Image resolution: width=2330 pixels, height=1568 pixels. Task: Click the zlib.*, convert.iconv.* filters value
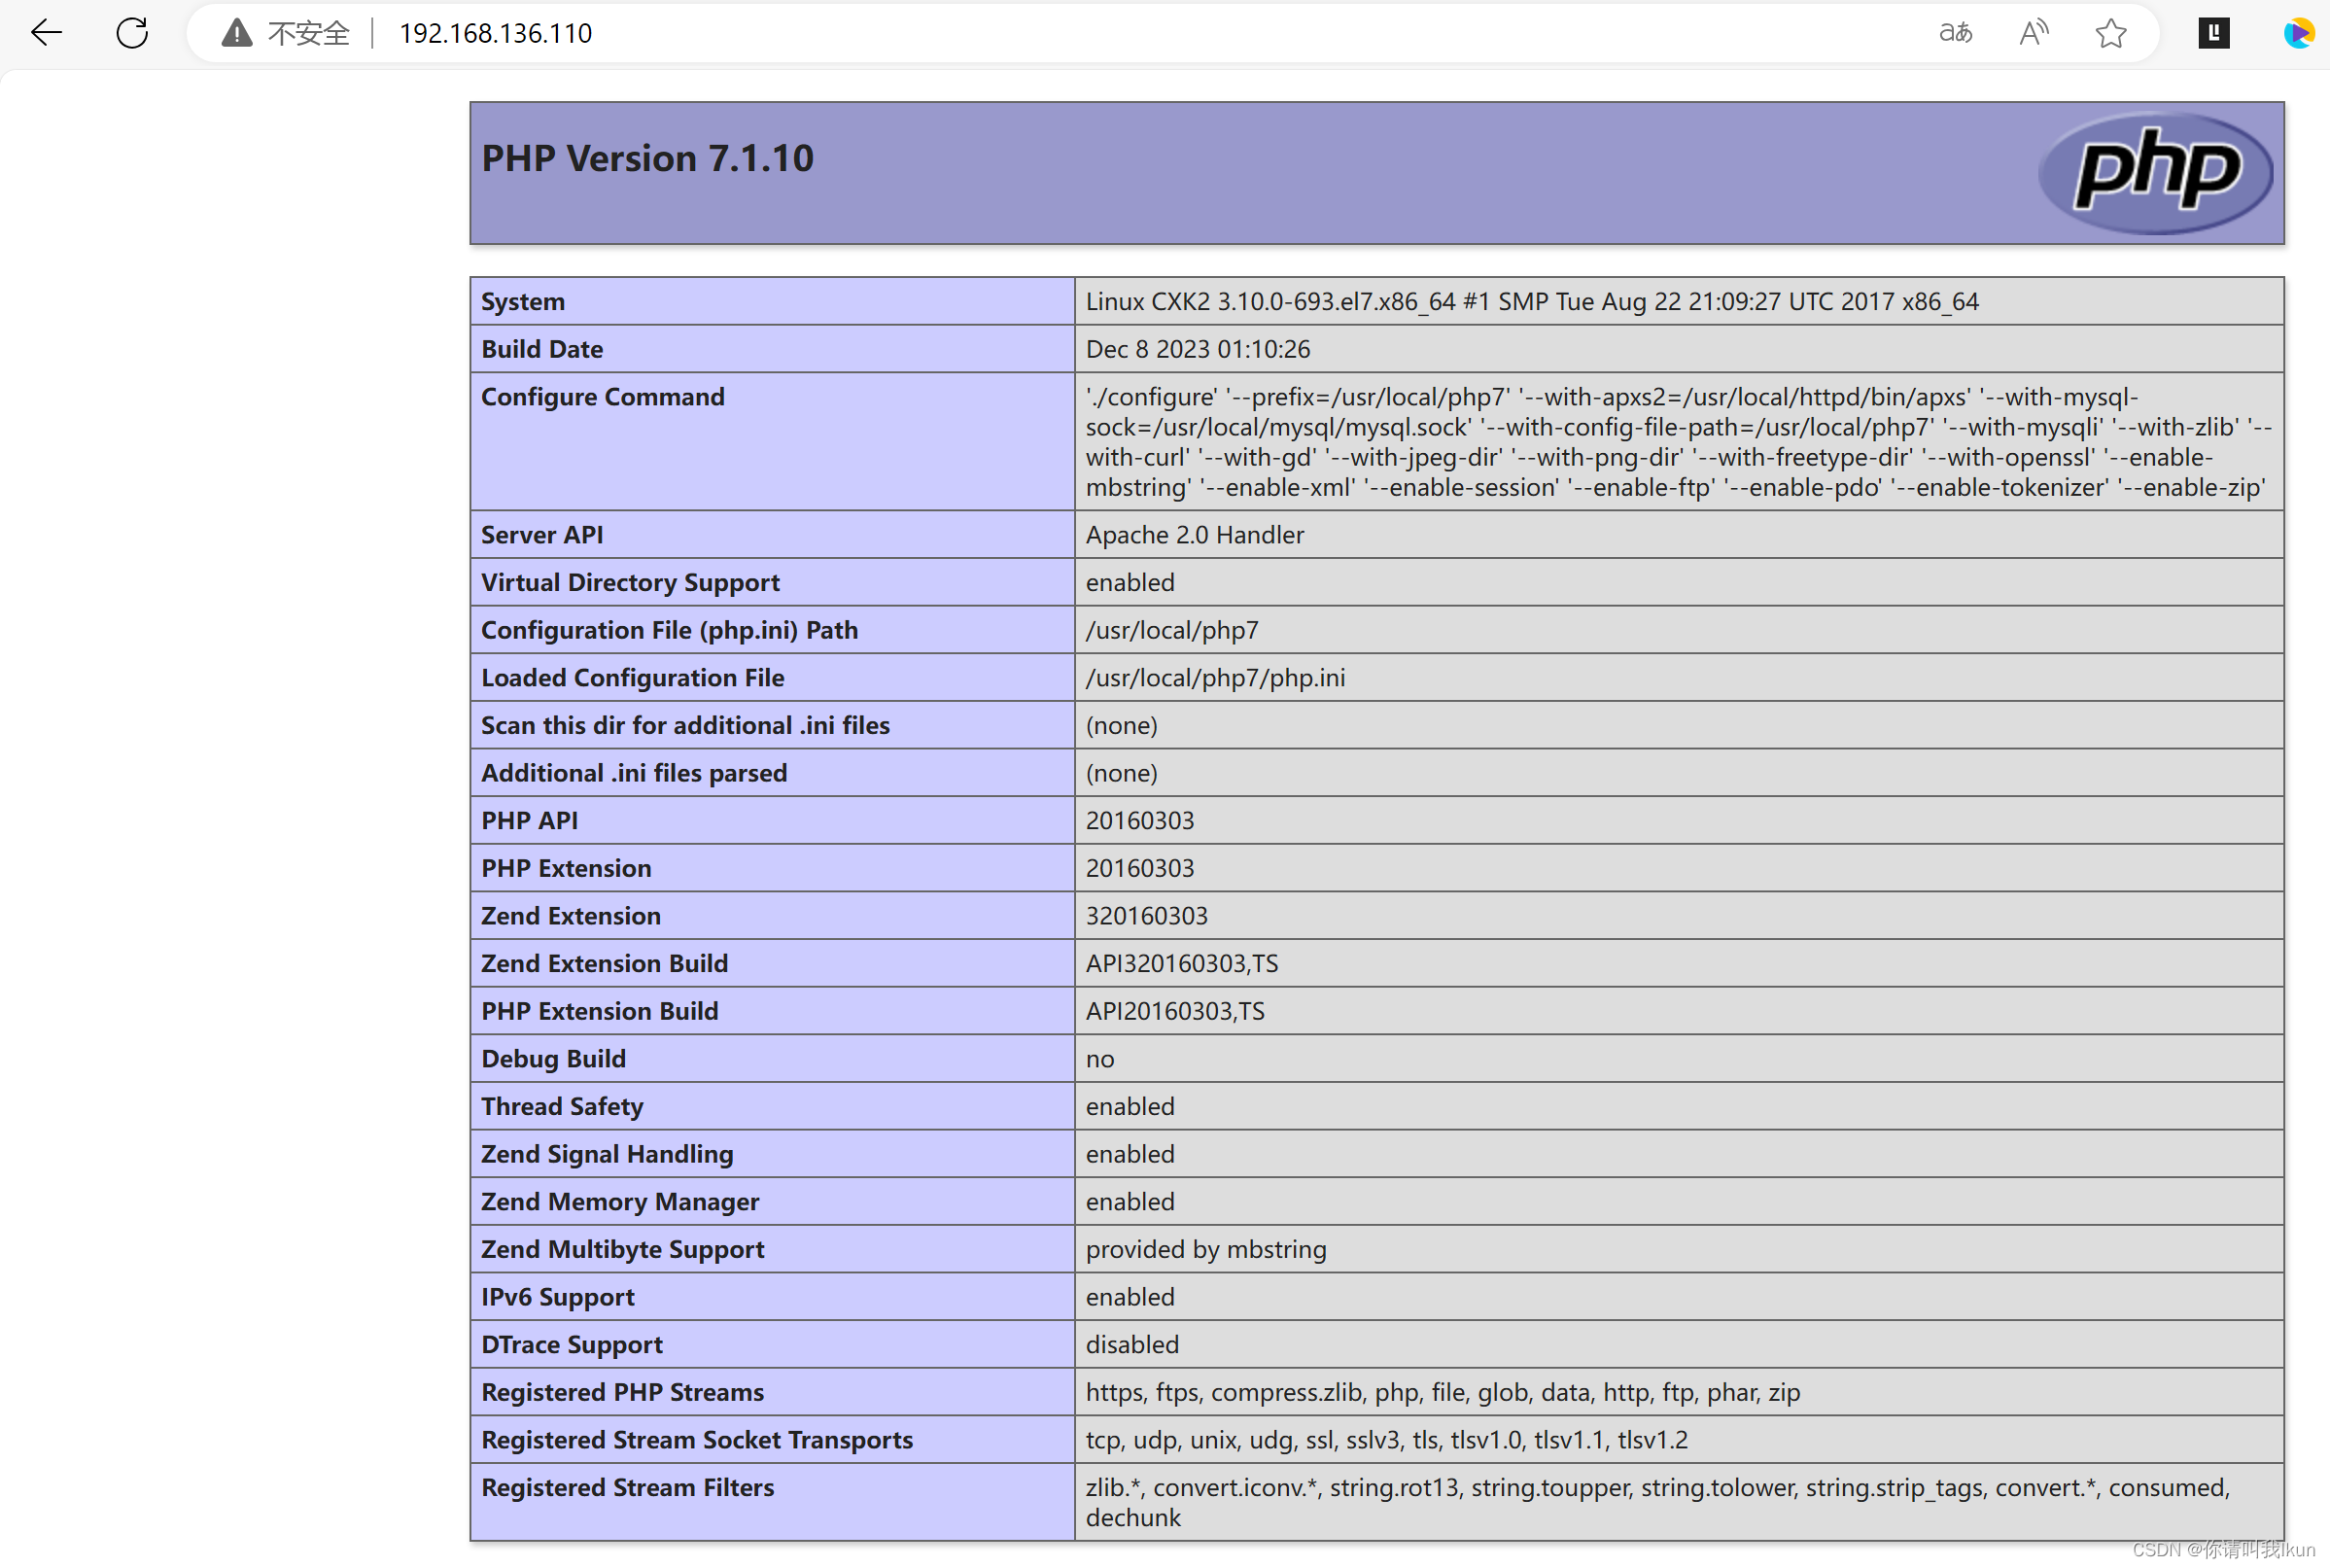tap(1658, 1502)
